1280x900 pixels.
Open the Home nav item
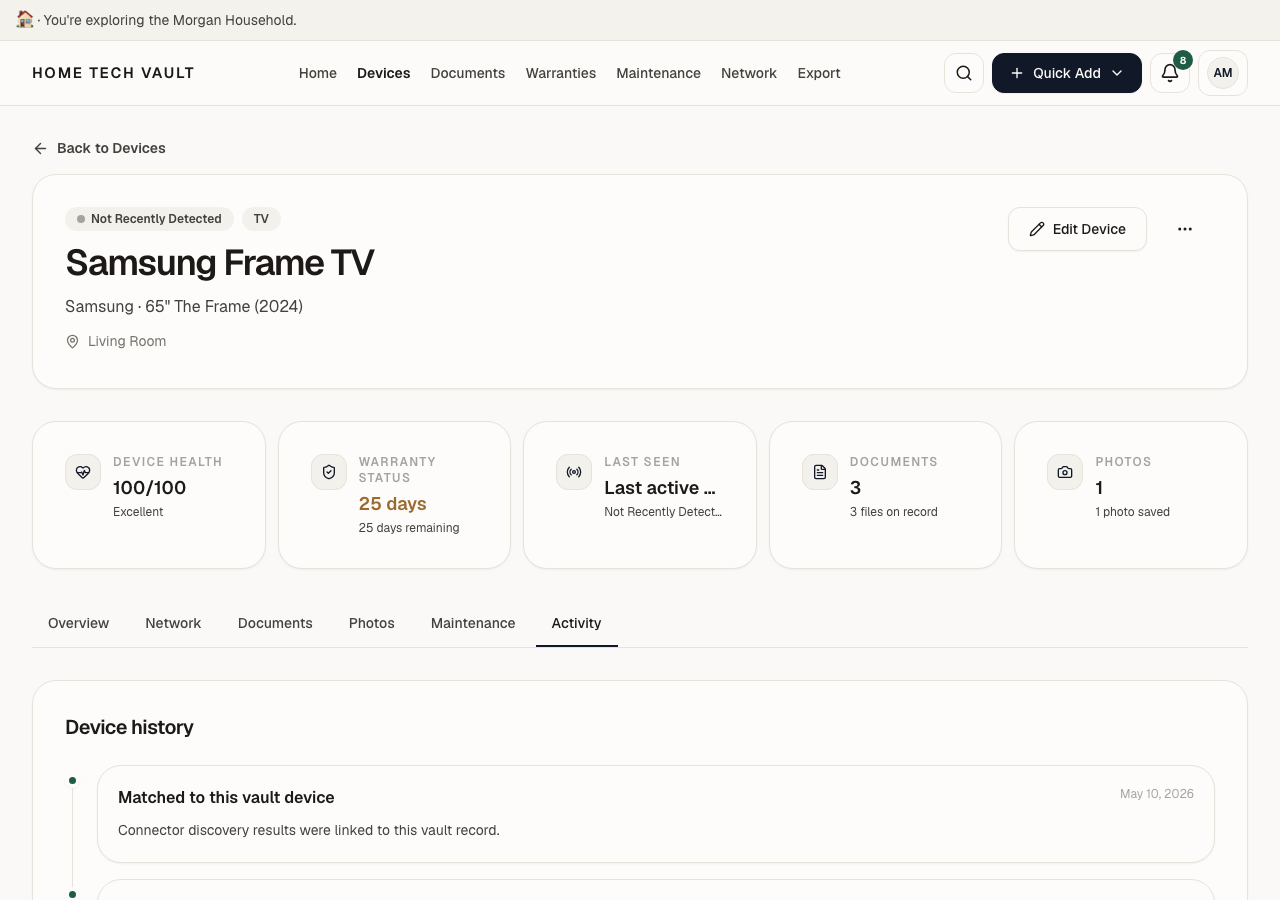pyautogui.click(x=318, y=73)
